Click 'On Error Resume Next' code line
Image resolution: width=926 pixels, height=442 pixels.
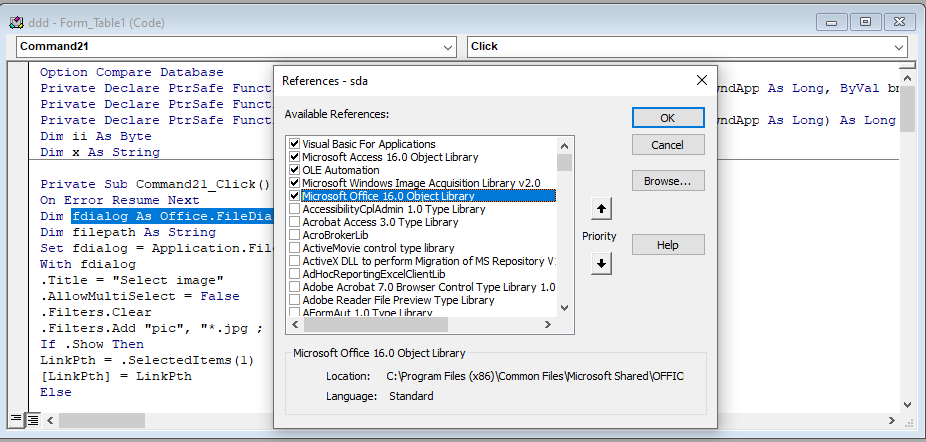[120, 200]
